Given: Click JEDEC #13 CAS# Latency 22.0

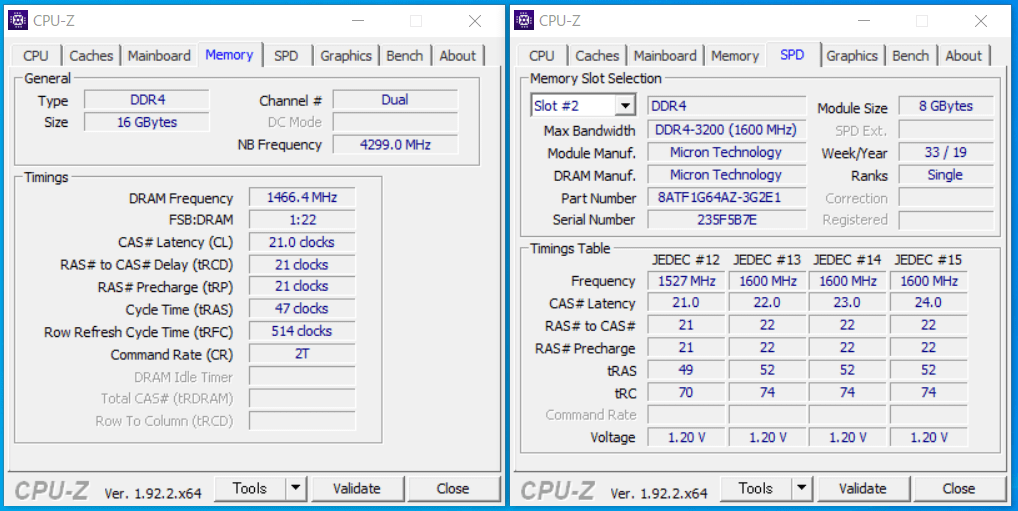Looking at the screenshot, I should pyautogui.click(x=767, y=303).
